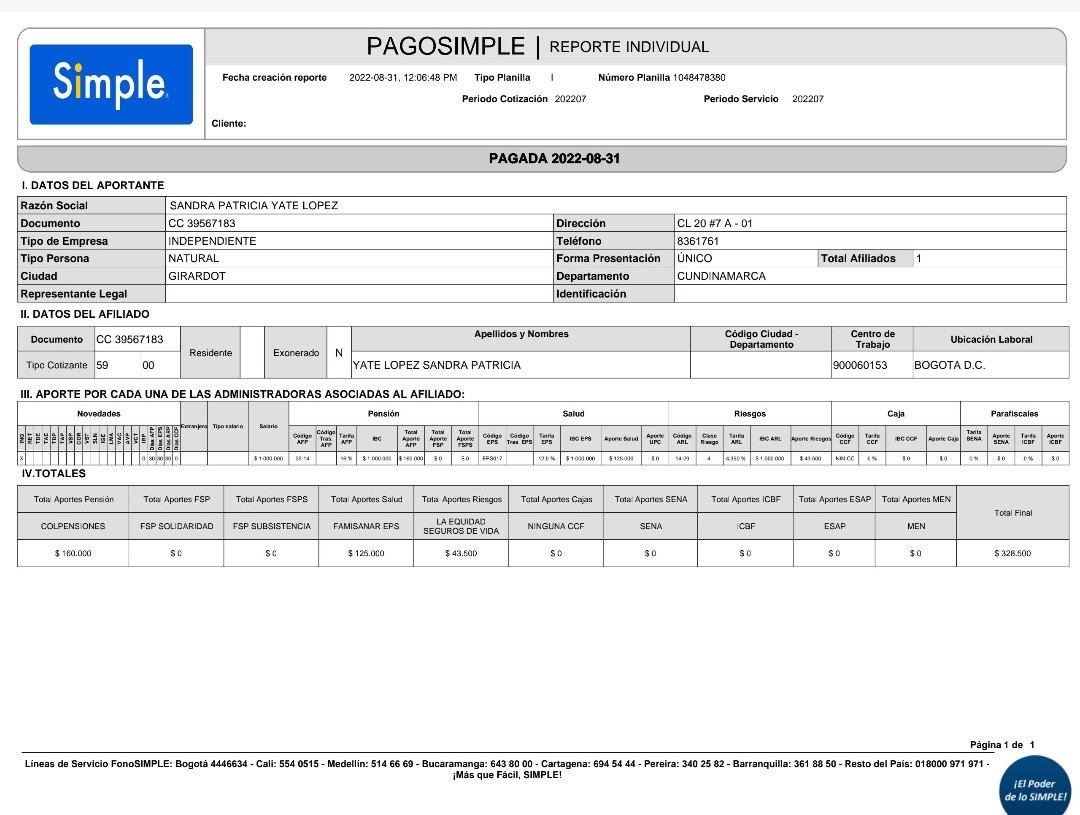Click the Departamento value CUNDINAMARCA

pos(721,276)
